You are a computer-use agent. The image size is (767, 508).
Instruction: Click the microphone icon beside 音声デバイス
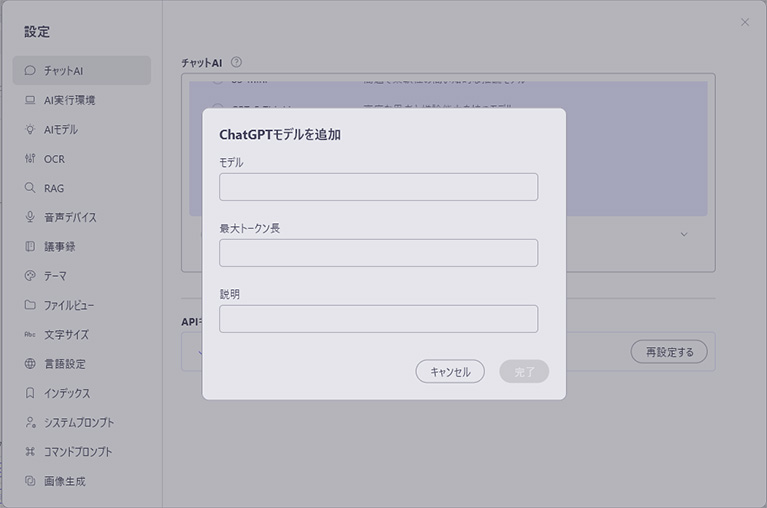tap(30, 217)
